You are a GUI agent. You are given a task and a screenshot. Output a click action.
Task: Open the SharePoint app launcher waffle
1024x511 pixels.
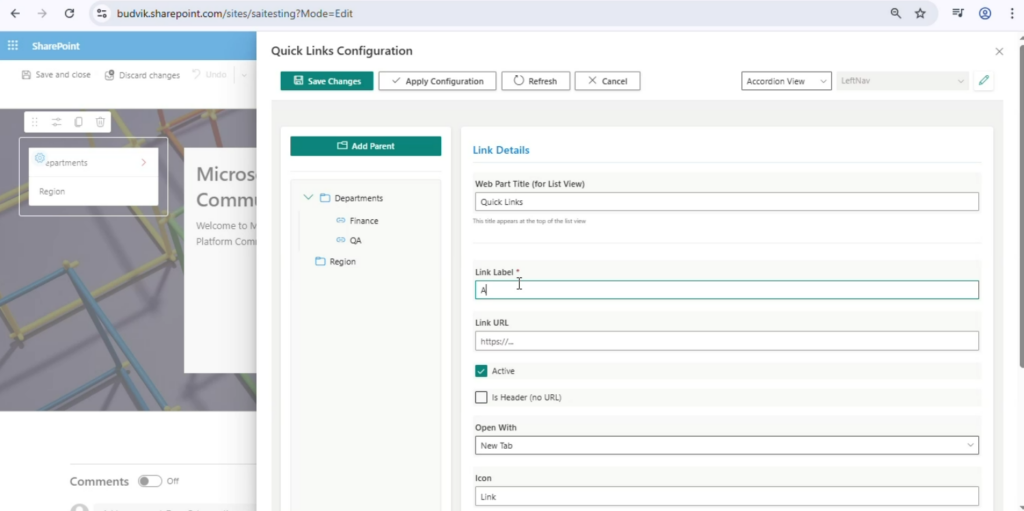coord(13,46)
